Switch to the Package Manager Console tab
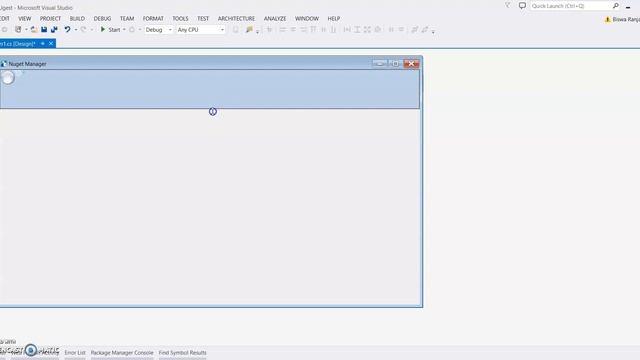Screen dimensions: 640x360 [x=122, y=353]
